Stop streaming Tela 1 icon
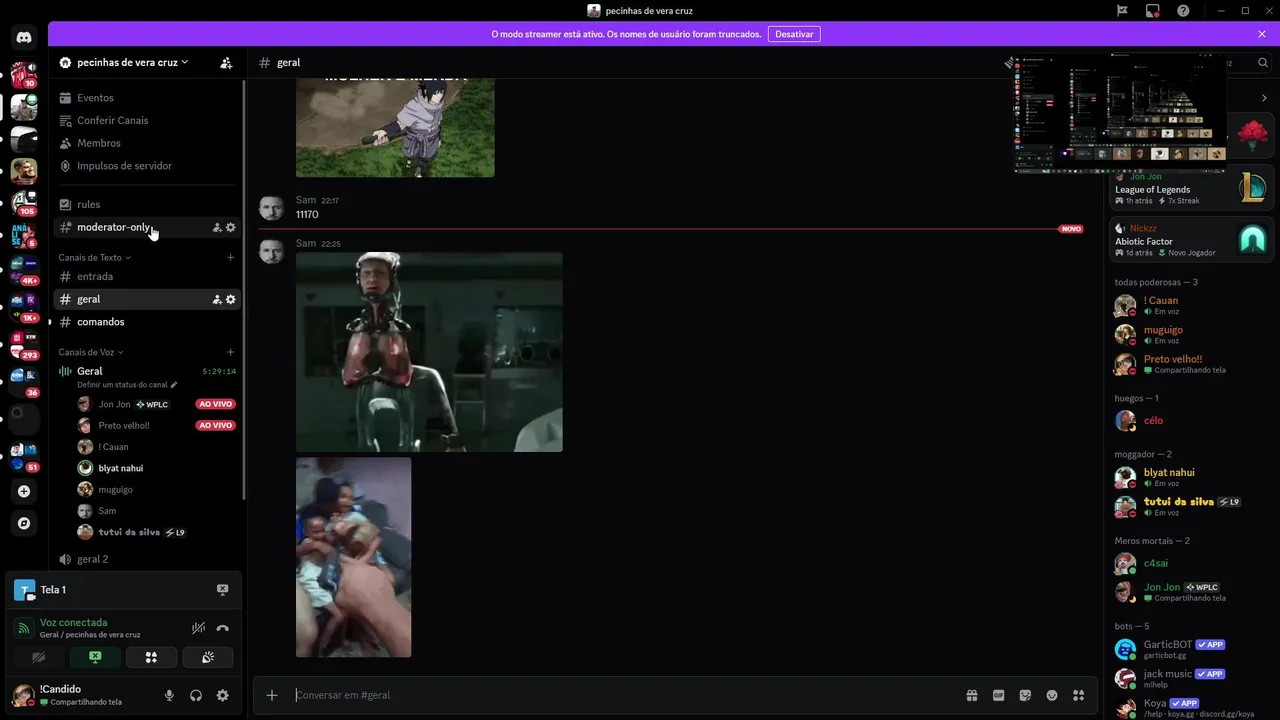The image size is (1280, 720). (x=223, y=590)
